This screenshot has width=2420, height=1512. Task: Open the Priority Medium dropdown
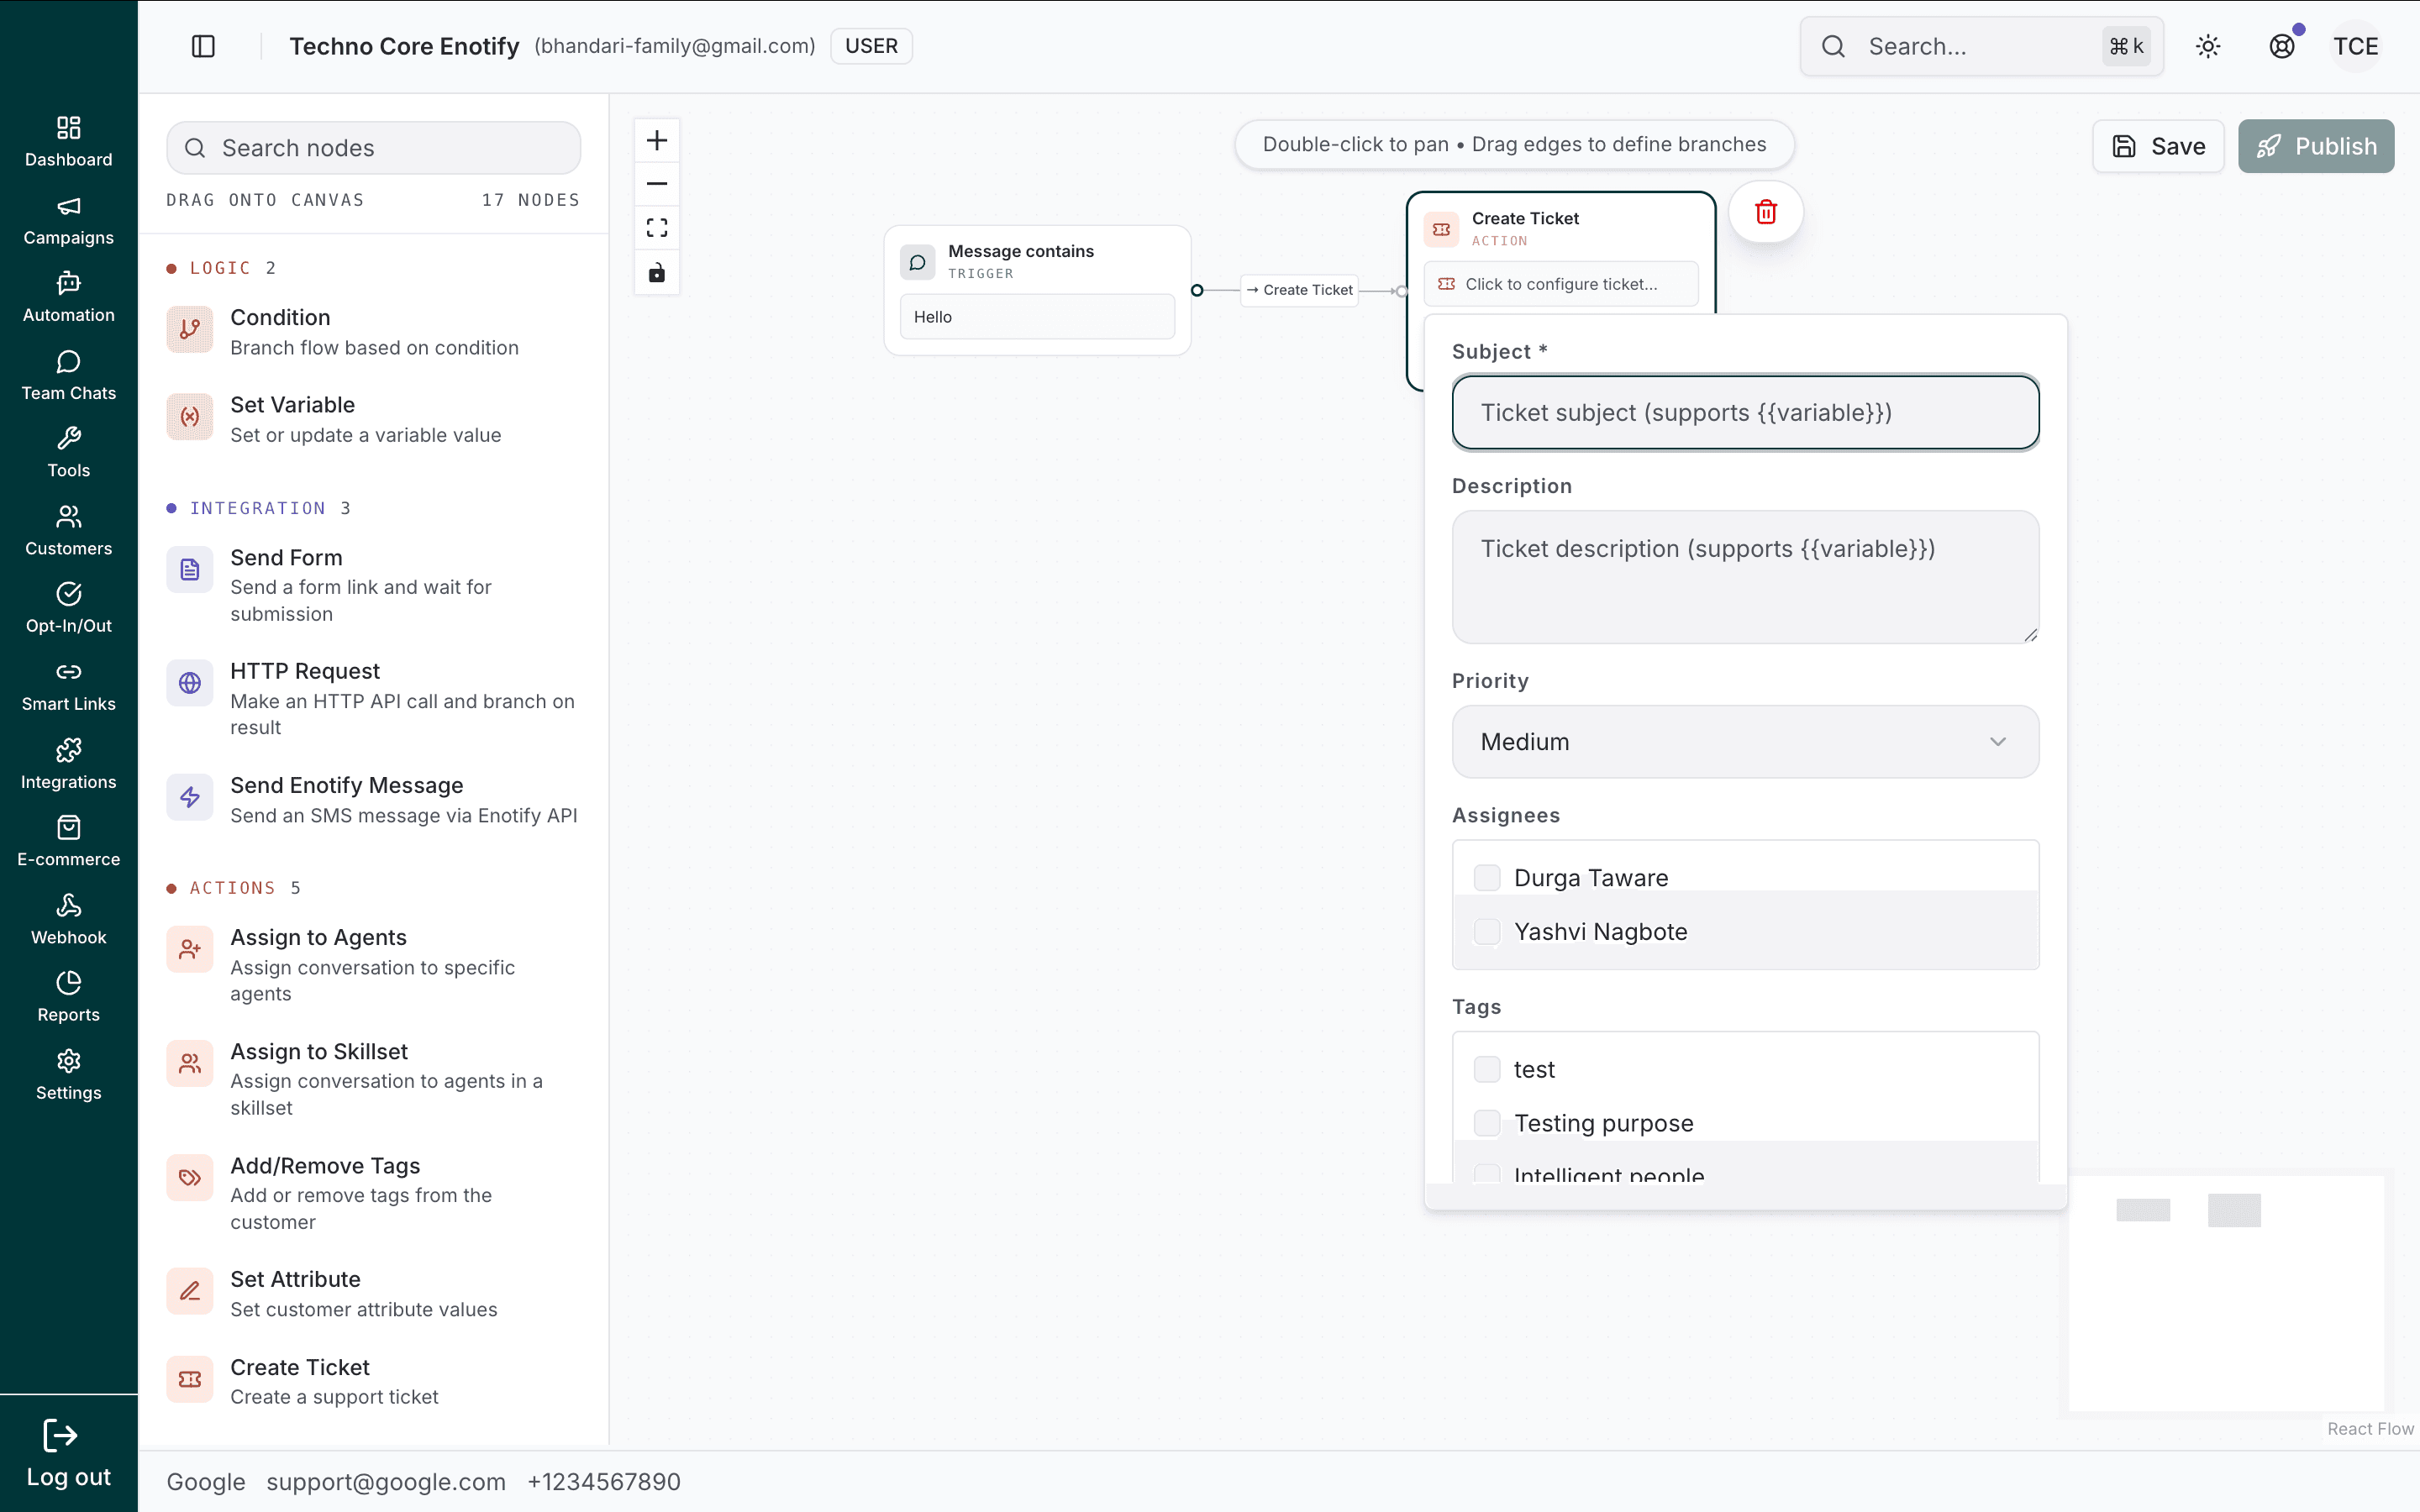click(x=1745, y=742)
